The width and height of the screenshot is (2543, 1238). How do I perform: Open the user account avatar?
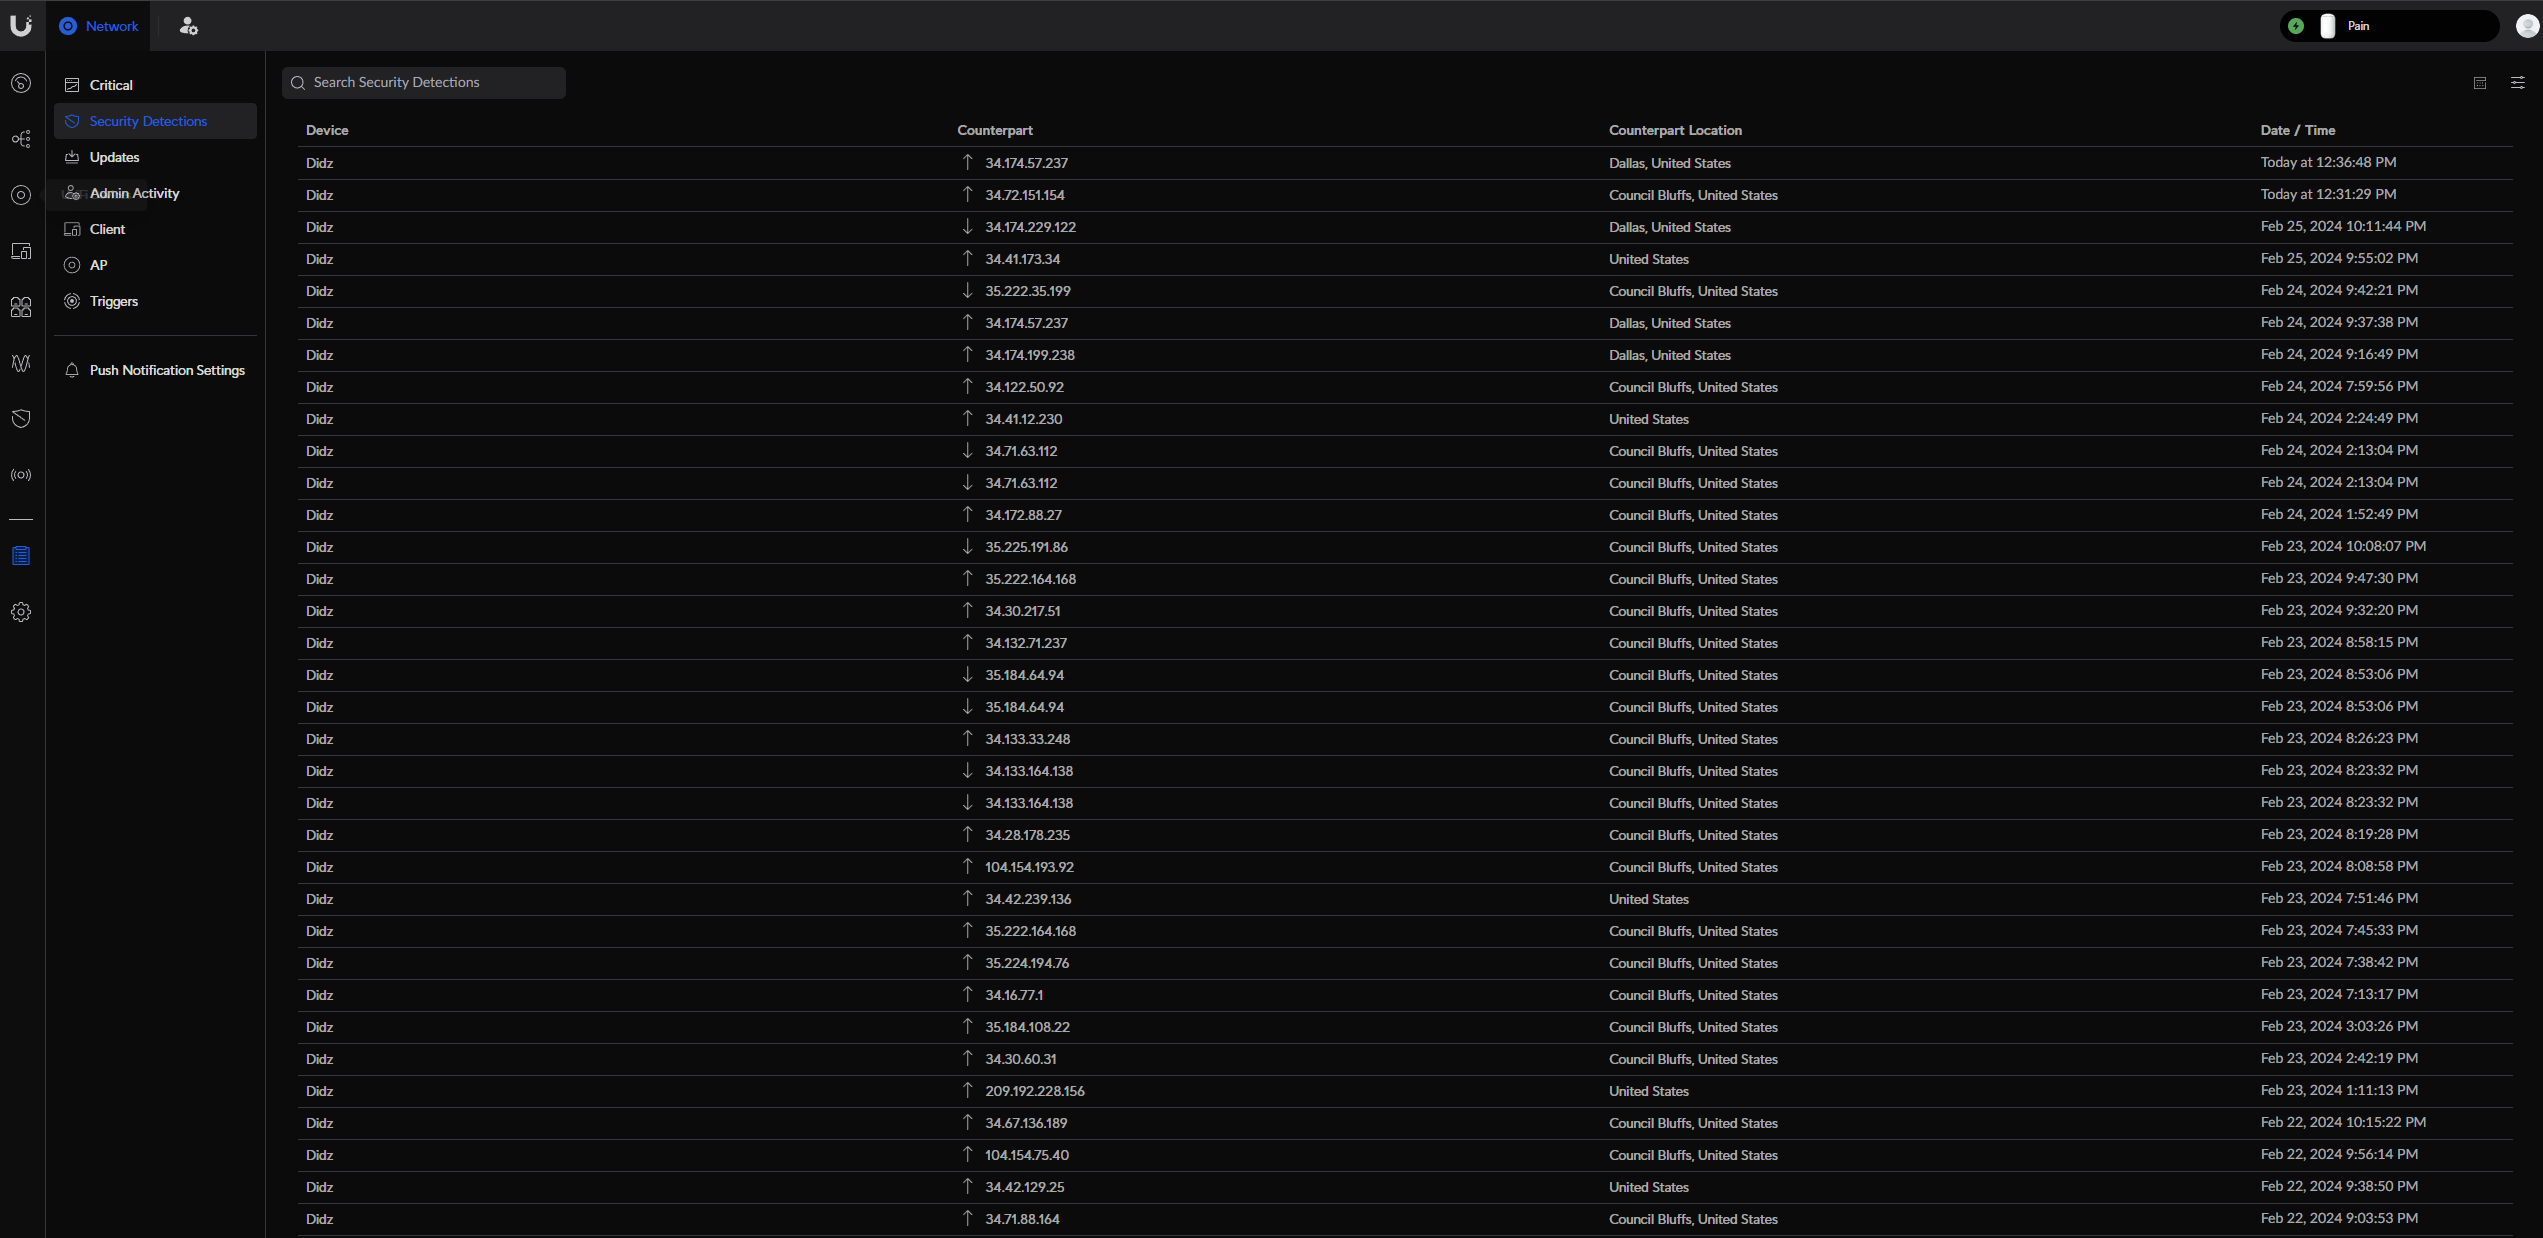tap(2528, 26)
